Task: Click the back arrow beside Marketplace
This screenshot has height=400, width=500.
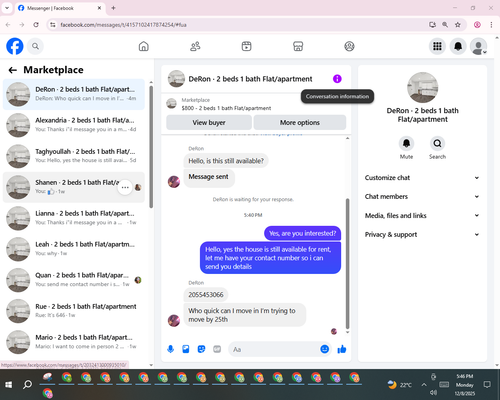Action: coord(13,70)
